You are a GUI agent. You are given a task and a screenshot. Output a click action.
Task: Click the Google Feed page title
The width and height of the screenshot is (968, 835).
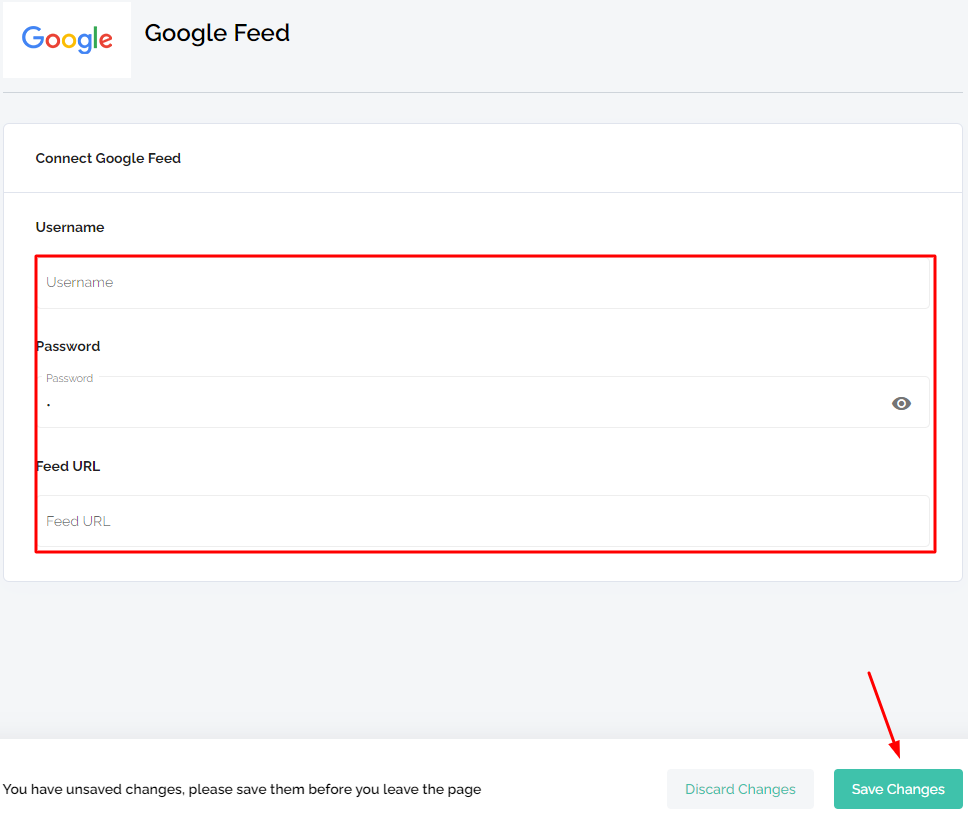coord(217,33)
